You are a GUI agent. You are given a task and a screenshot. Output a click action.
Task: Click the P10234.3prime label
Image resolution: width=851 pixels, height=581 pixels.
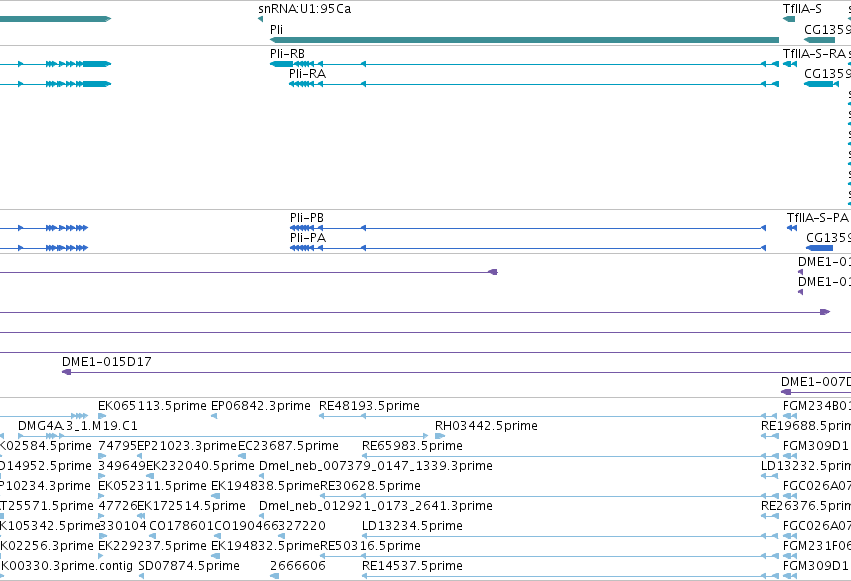[x=45, y=486]
